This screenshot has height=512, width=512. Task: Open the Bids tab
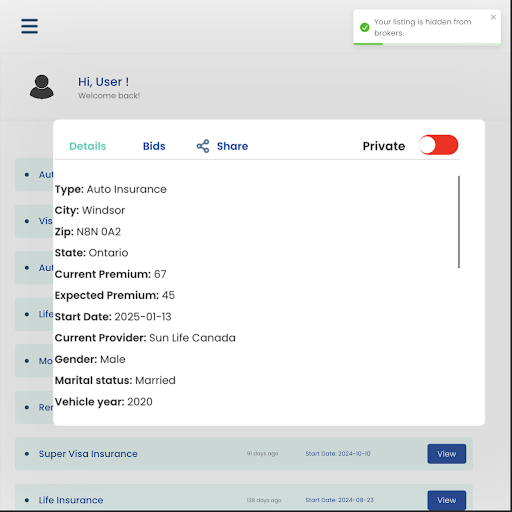point(154,146)
